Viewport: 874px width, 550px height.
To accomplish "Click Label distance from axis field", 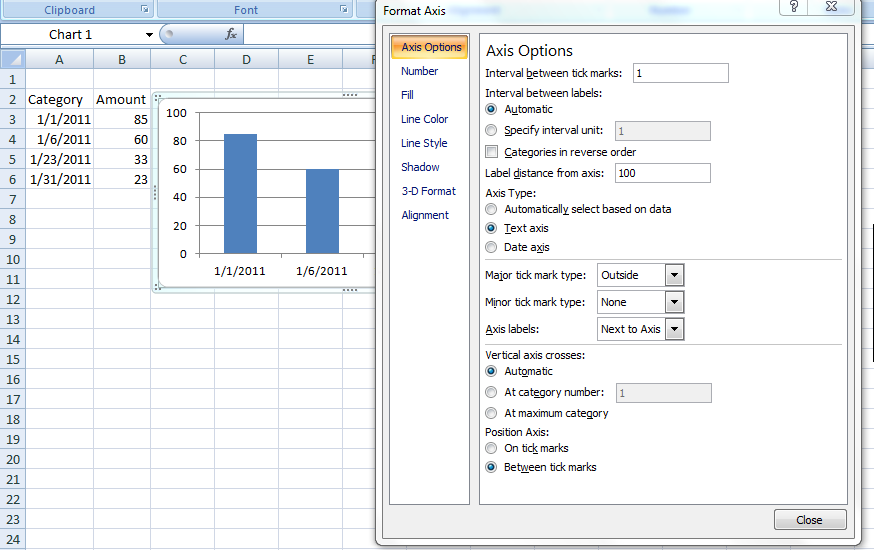I will pos(663,173).
